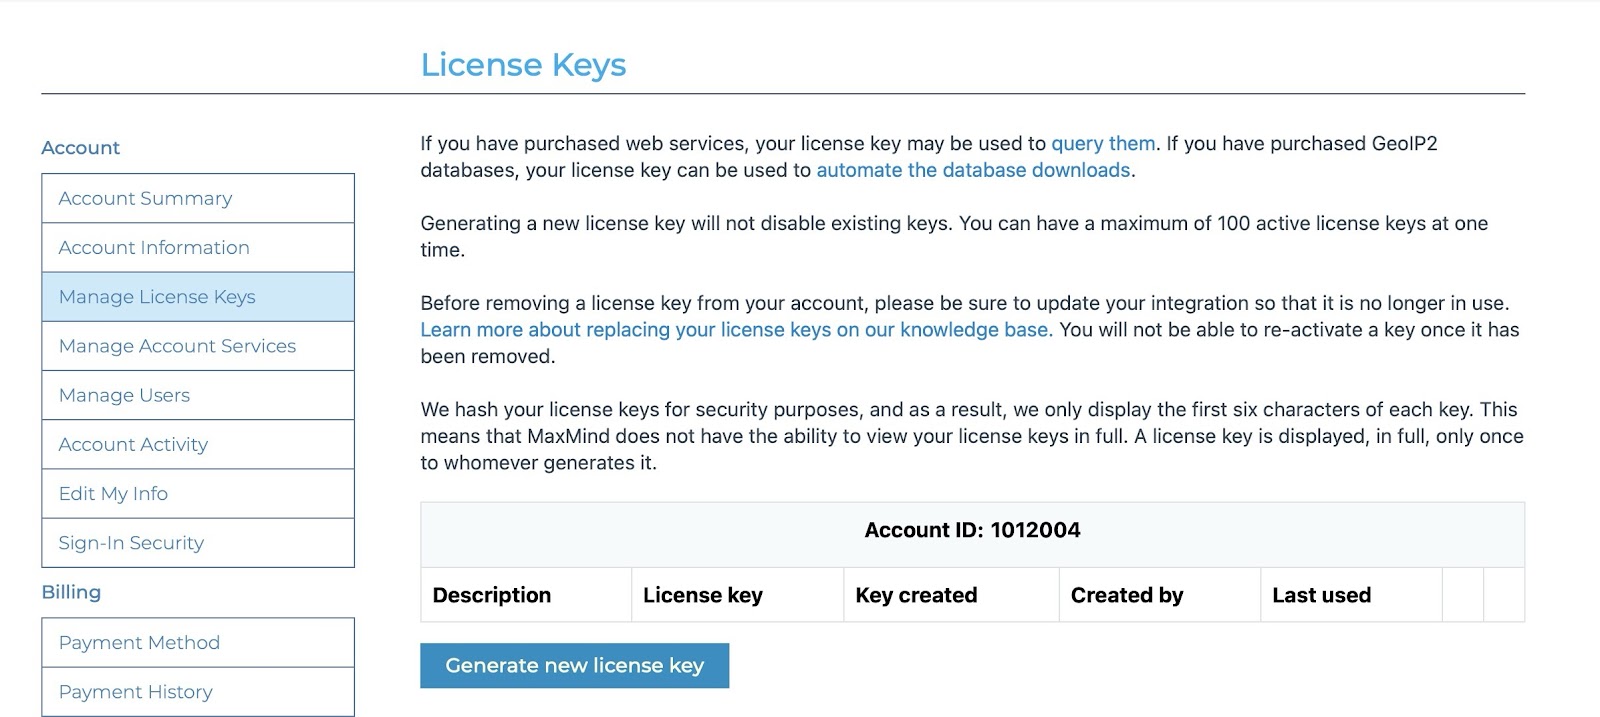The image size is (1600, 717).
Task: Click Generate new license key button
Action: click(x=574, y=665)
